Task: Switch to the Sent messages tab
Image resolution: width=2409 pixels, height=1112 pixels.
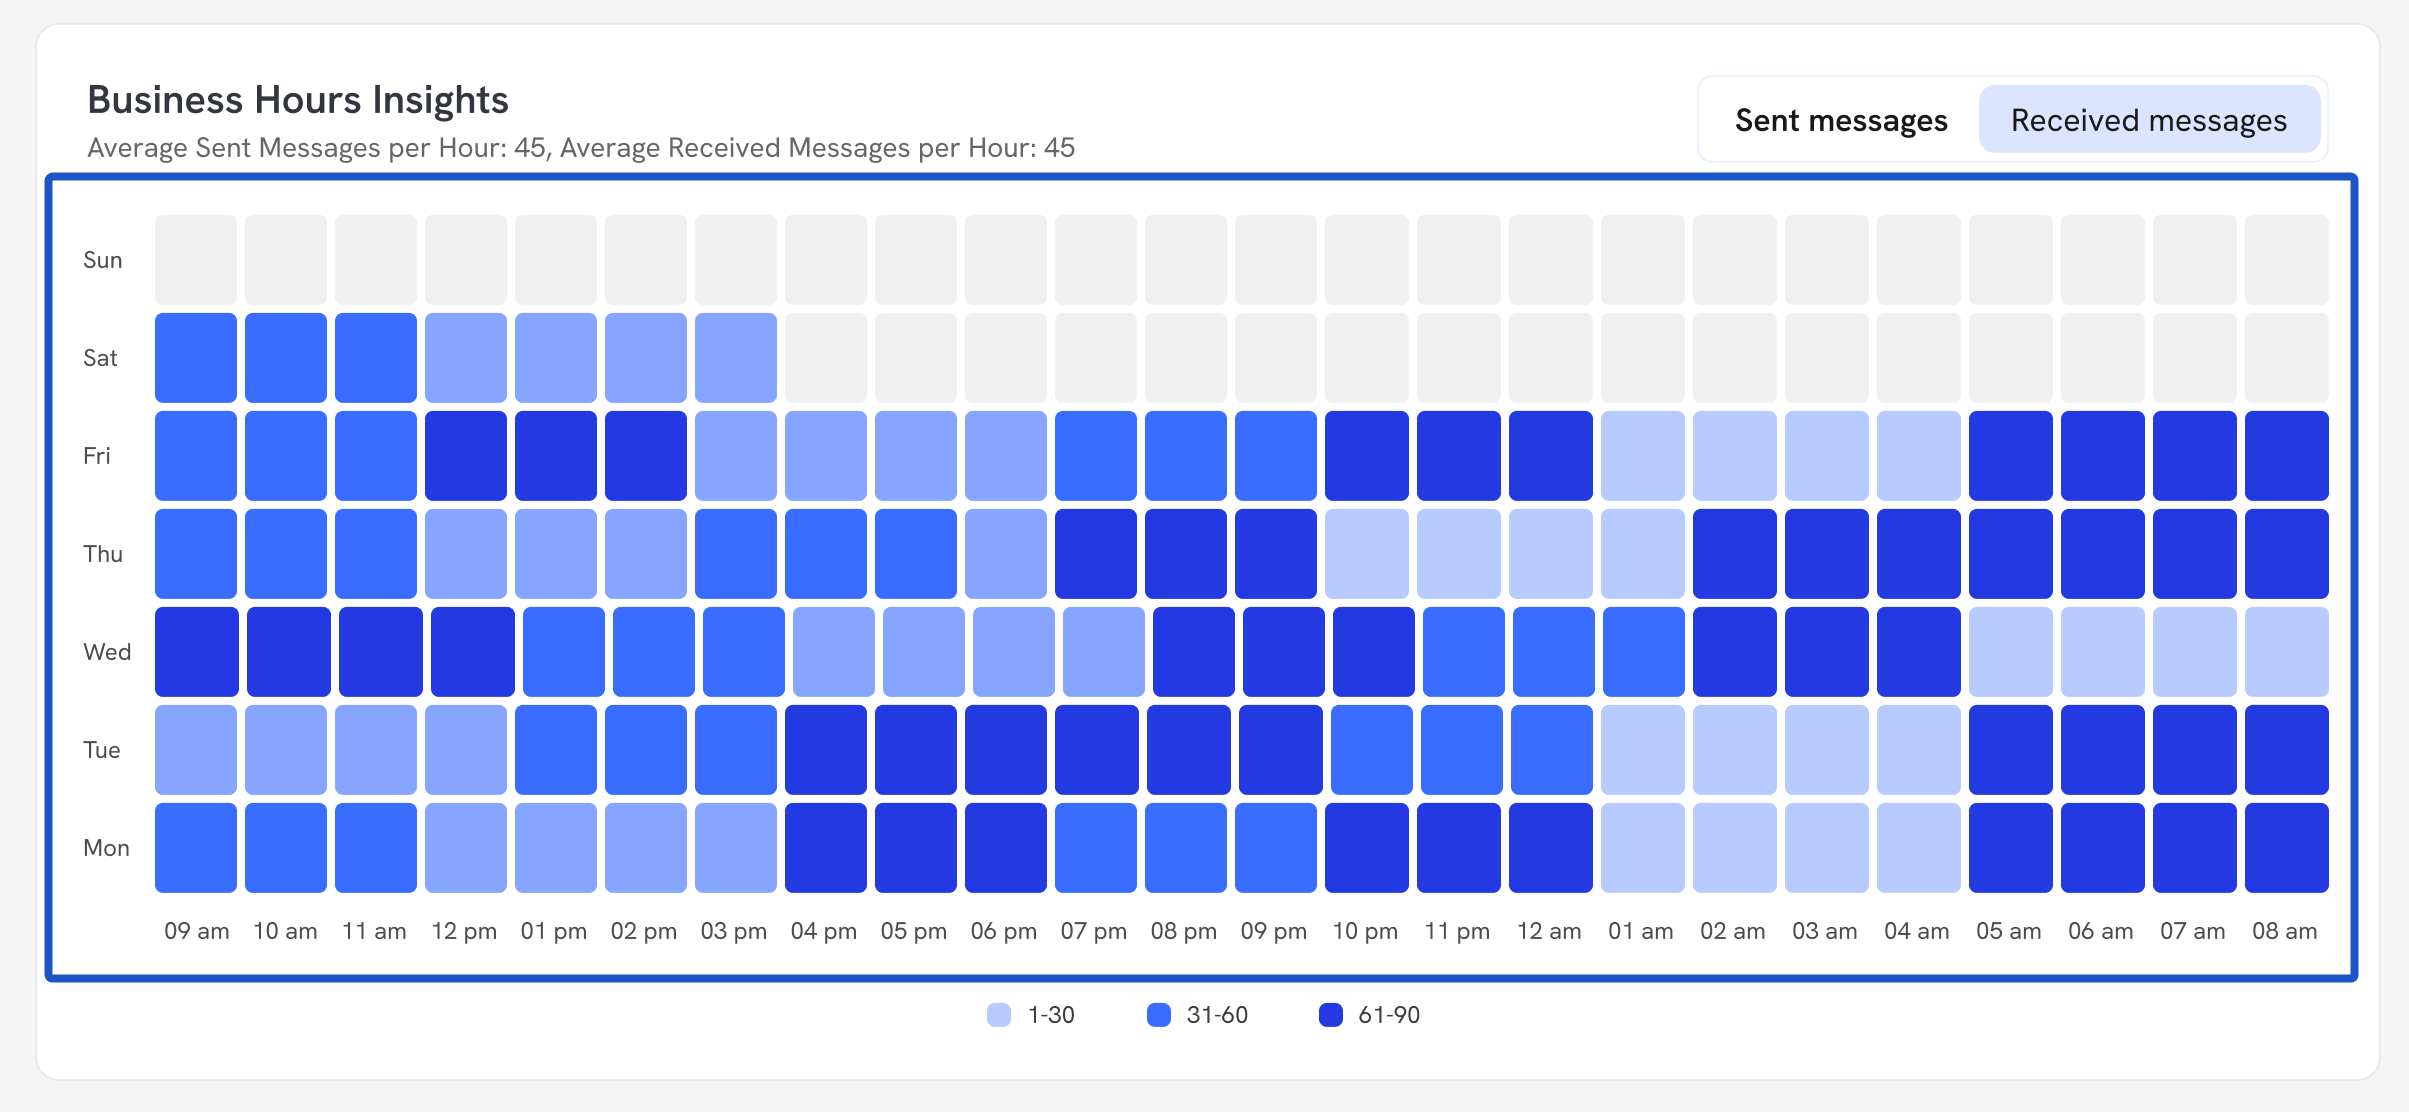Action: point(1841,120)
